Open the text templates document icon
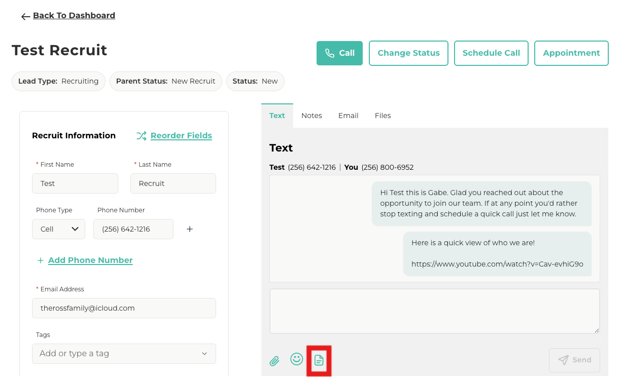 click(x=319, y=360)
